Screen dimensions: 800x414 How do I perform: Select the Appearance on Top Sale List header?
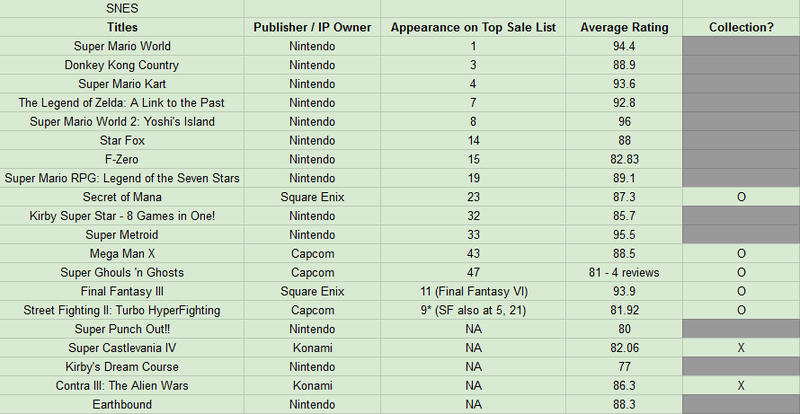(473, 27)
